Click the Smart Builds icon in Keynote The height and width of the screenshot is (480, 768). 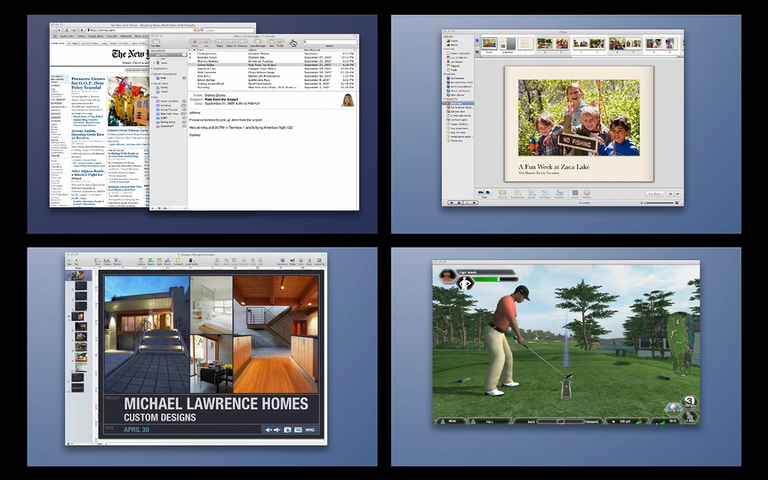[192, 261]
